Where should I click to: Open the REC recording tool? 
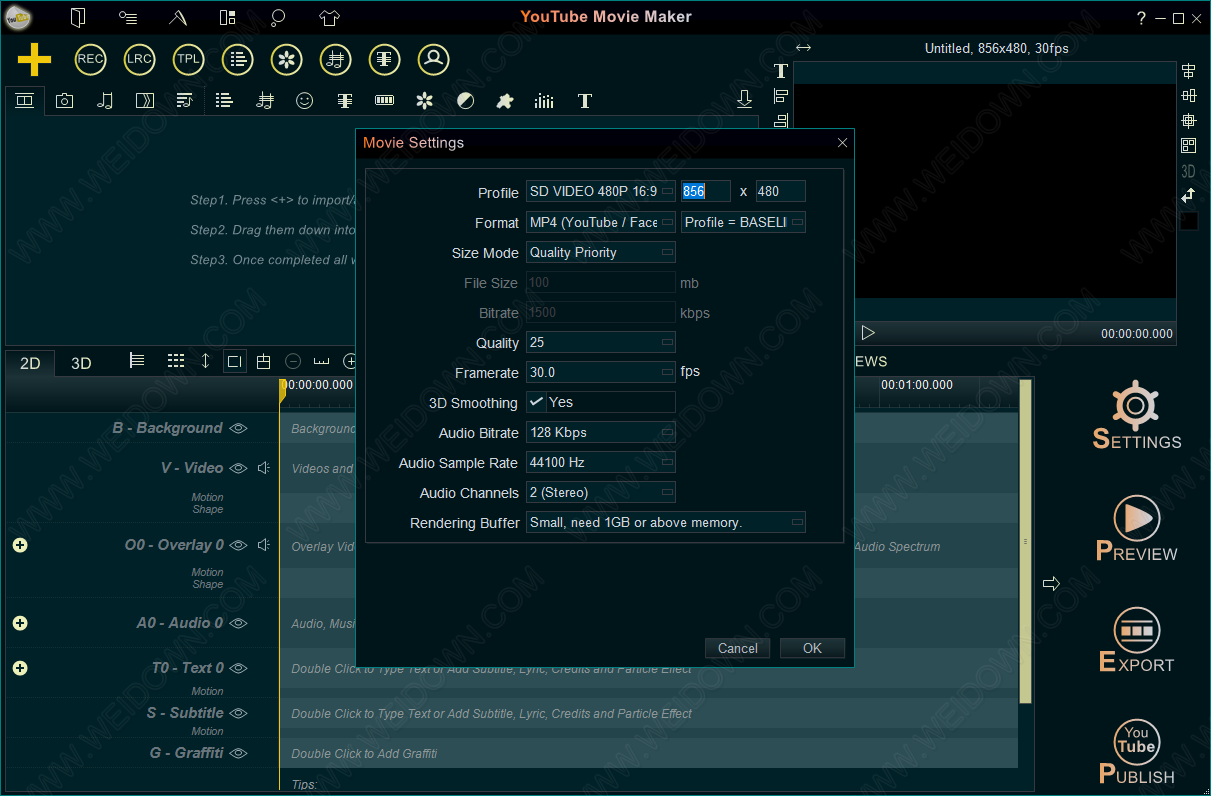(x=90, y=59)
